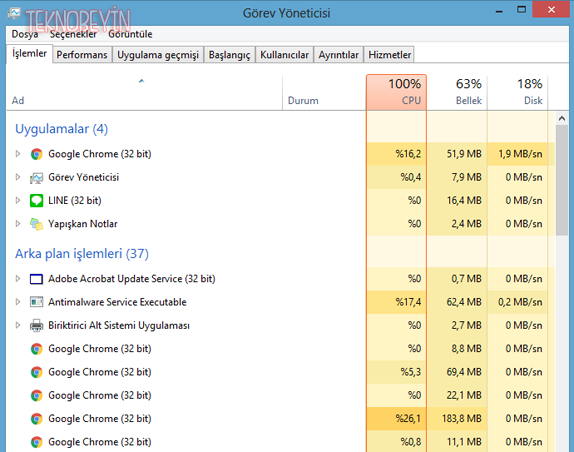The image size is (574, 452).
Task: Expand the Antimalware Service Executable entry
Action: point(18,302)
